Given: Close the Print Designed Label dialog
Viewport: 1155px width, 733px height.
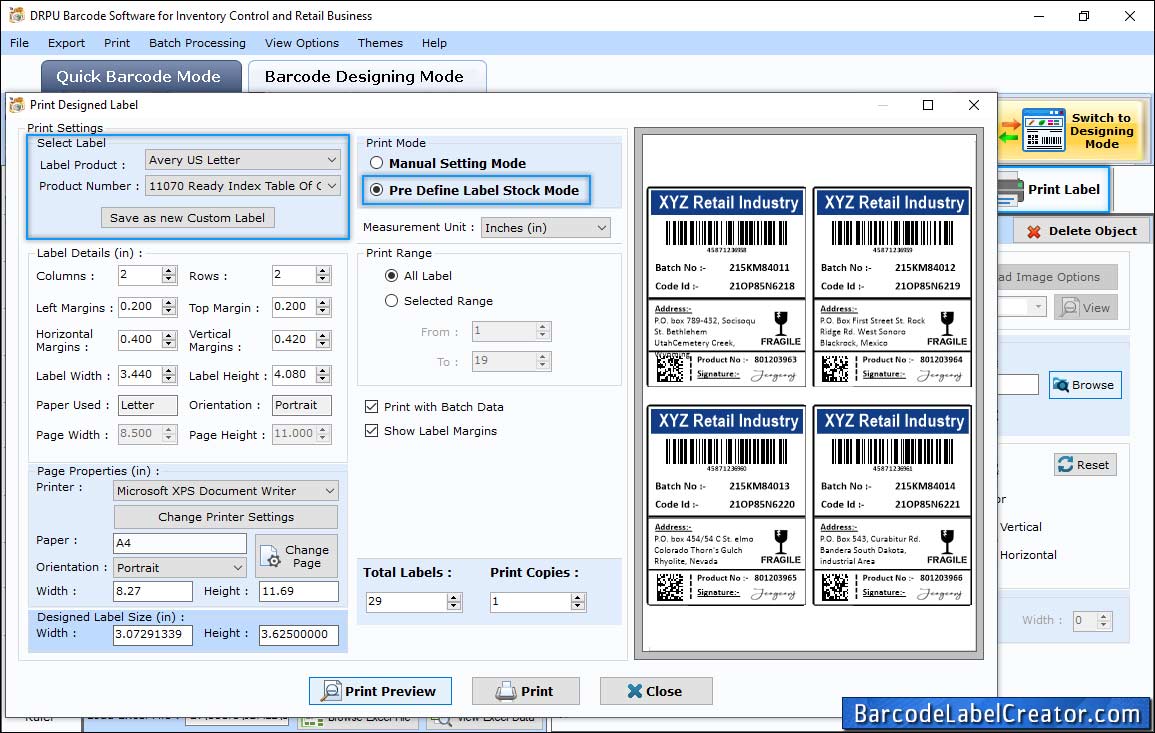Looking at the screenshot, I should pos(974,105).
